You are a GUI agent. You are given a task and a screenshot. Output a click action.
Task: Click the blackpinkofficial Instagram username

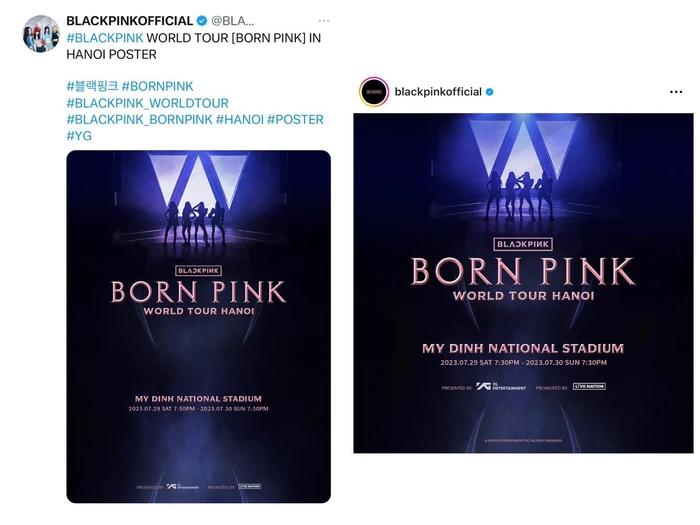pos(438,92)
